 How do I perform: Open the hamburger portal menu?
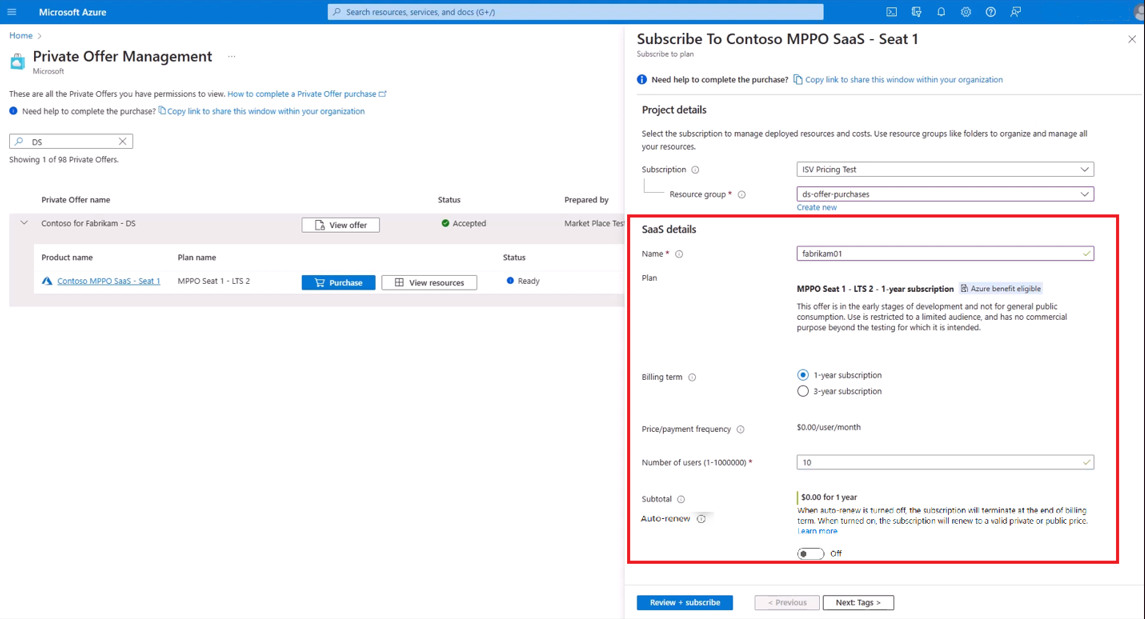12,12
